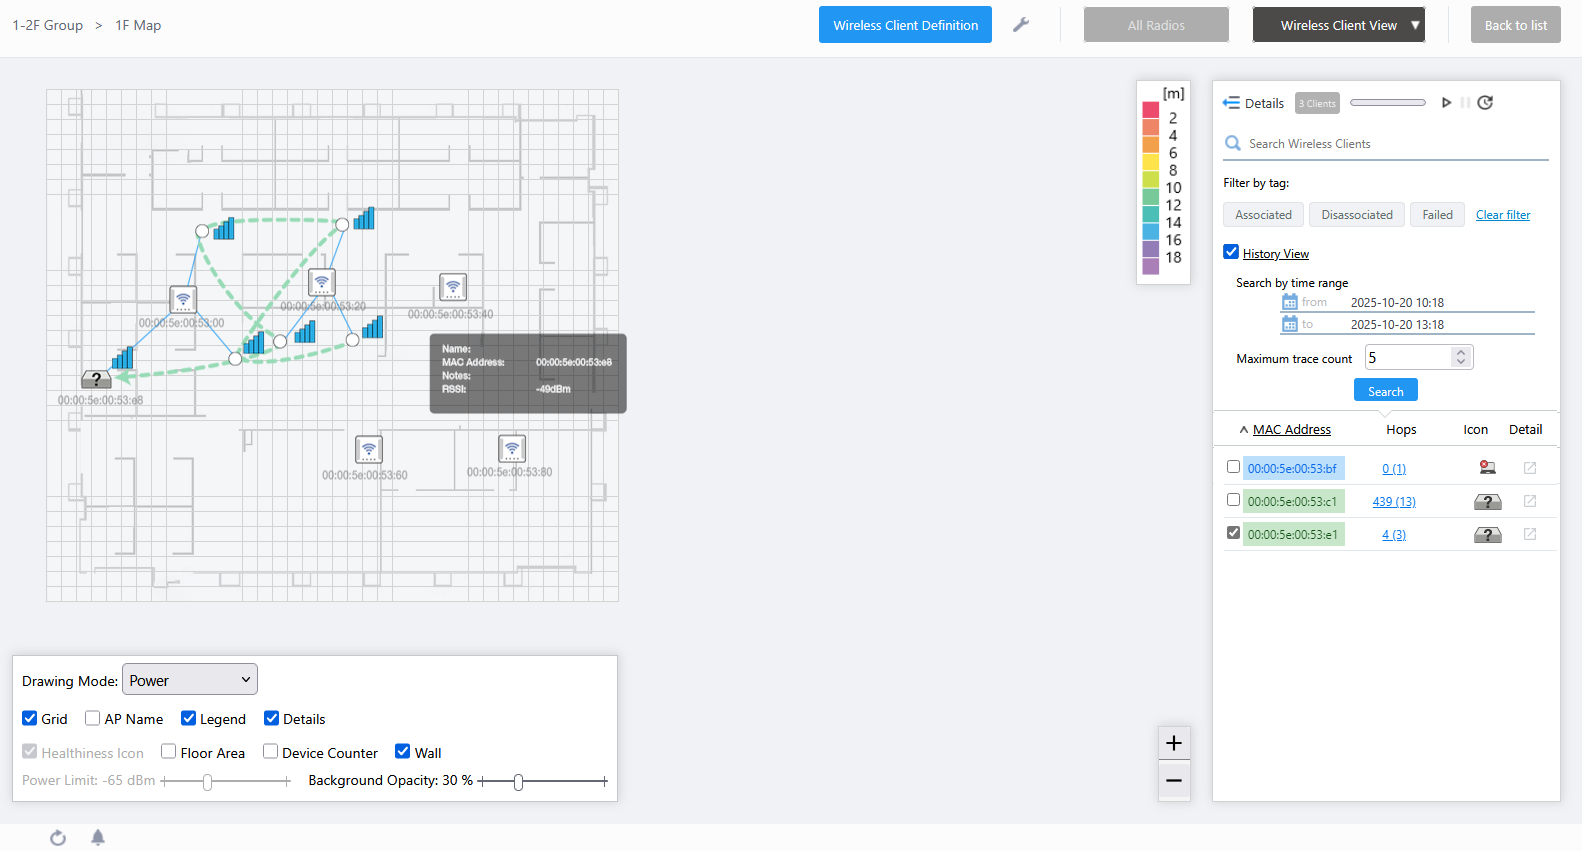Viewport: 1582px width, 851px height.
Task: Click the Background Opacity slider handle
Action: (518, 782)
